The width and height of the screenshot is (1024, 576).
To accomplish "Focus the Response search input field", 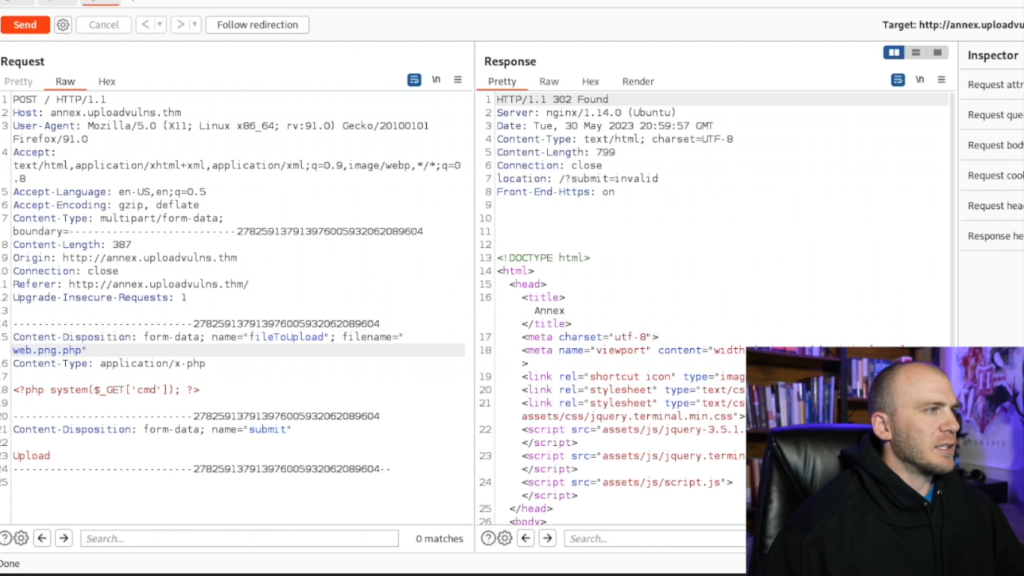I will point(655,538).
